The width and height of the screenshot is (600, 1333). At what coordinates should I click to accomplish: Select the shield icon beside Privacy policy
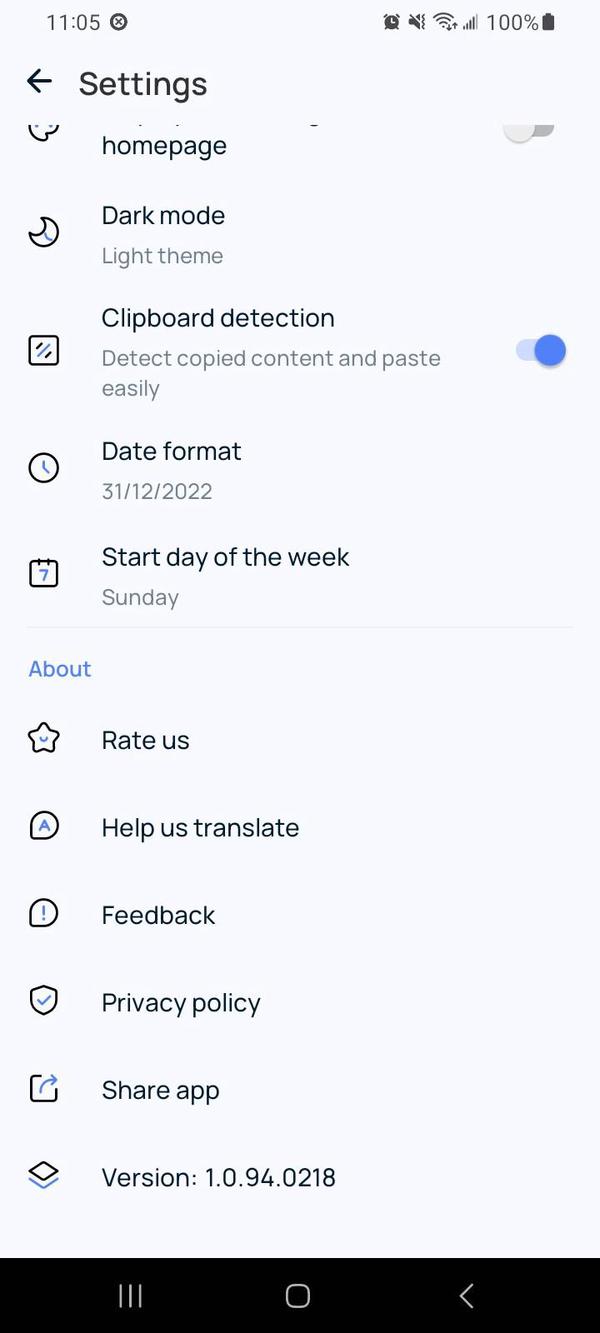[x=43, y=1000]
